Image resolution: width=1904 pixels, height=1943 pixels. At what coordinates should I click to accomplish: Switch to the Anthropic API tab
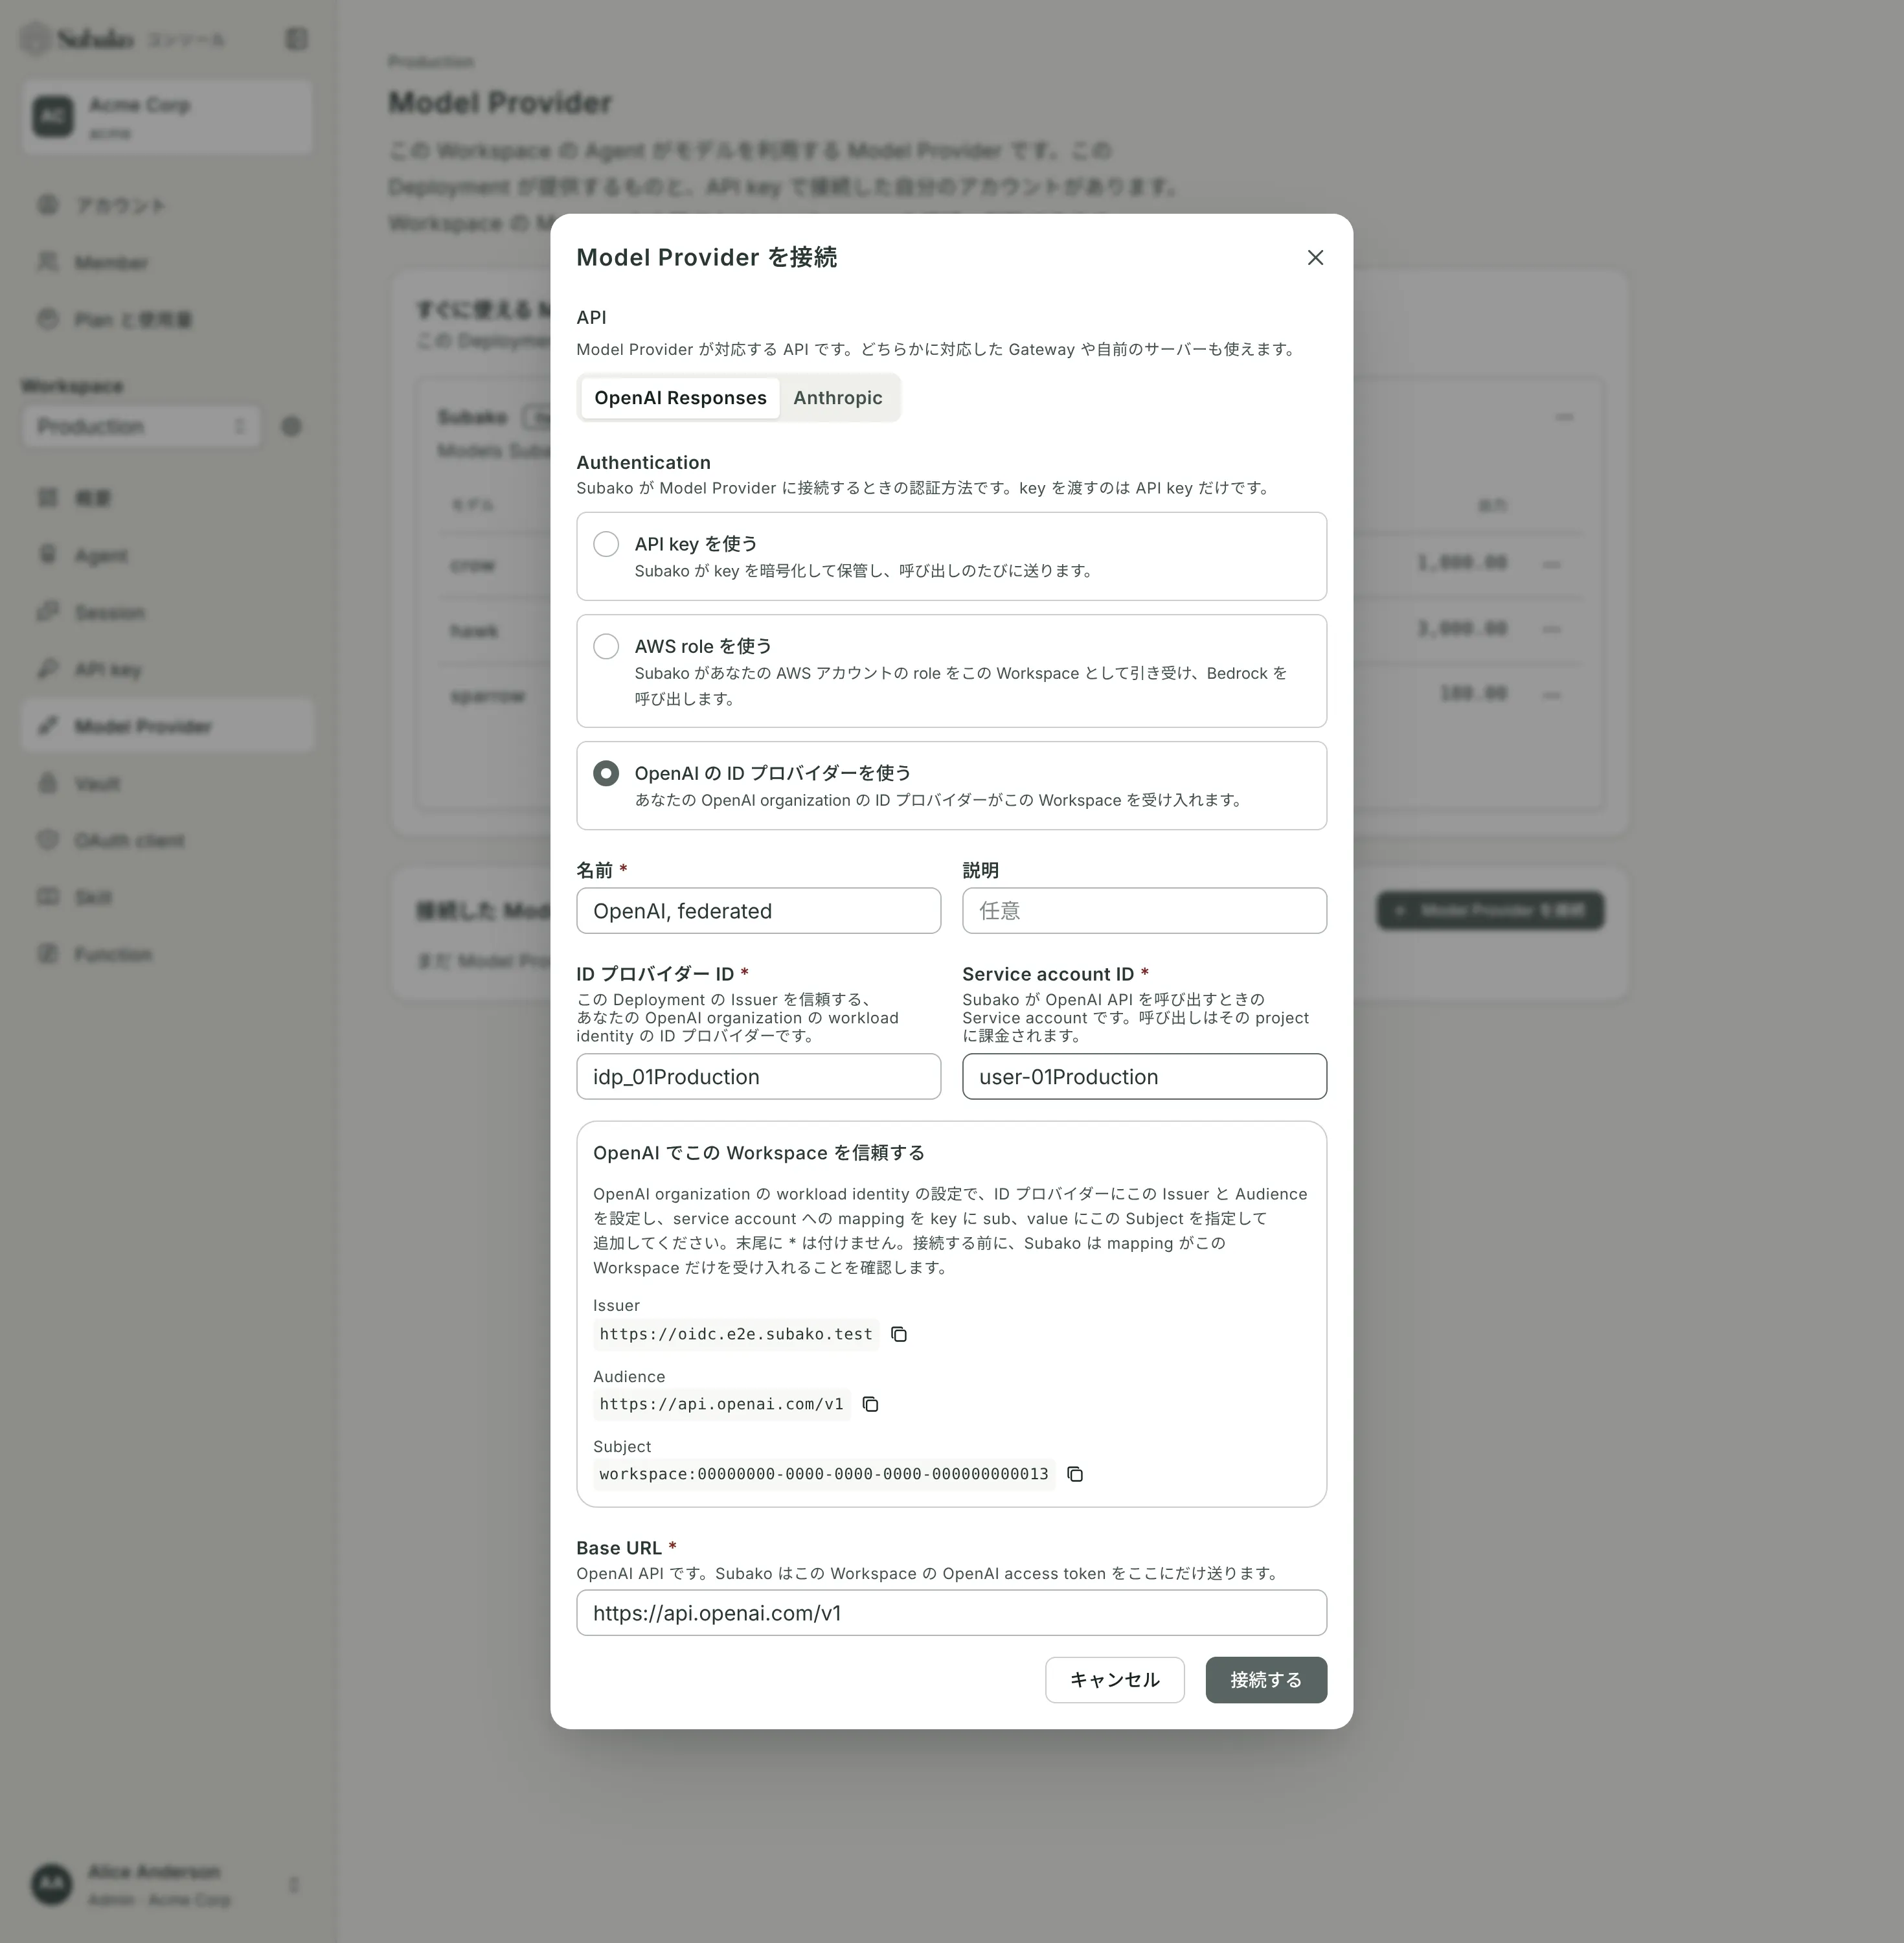[x=837, y=398]
